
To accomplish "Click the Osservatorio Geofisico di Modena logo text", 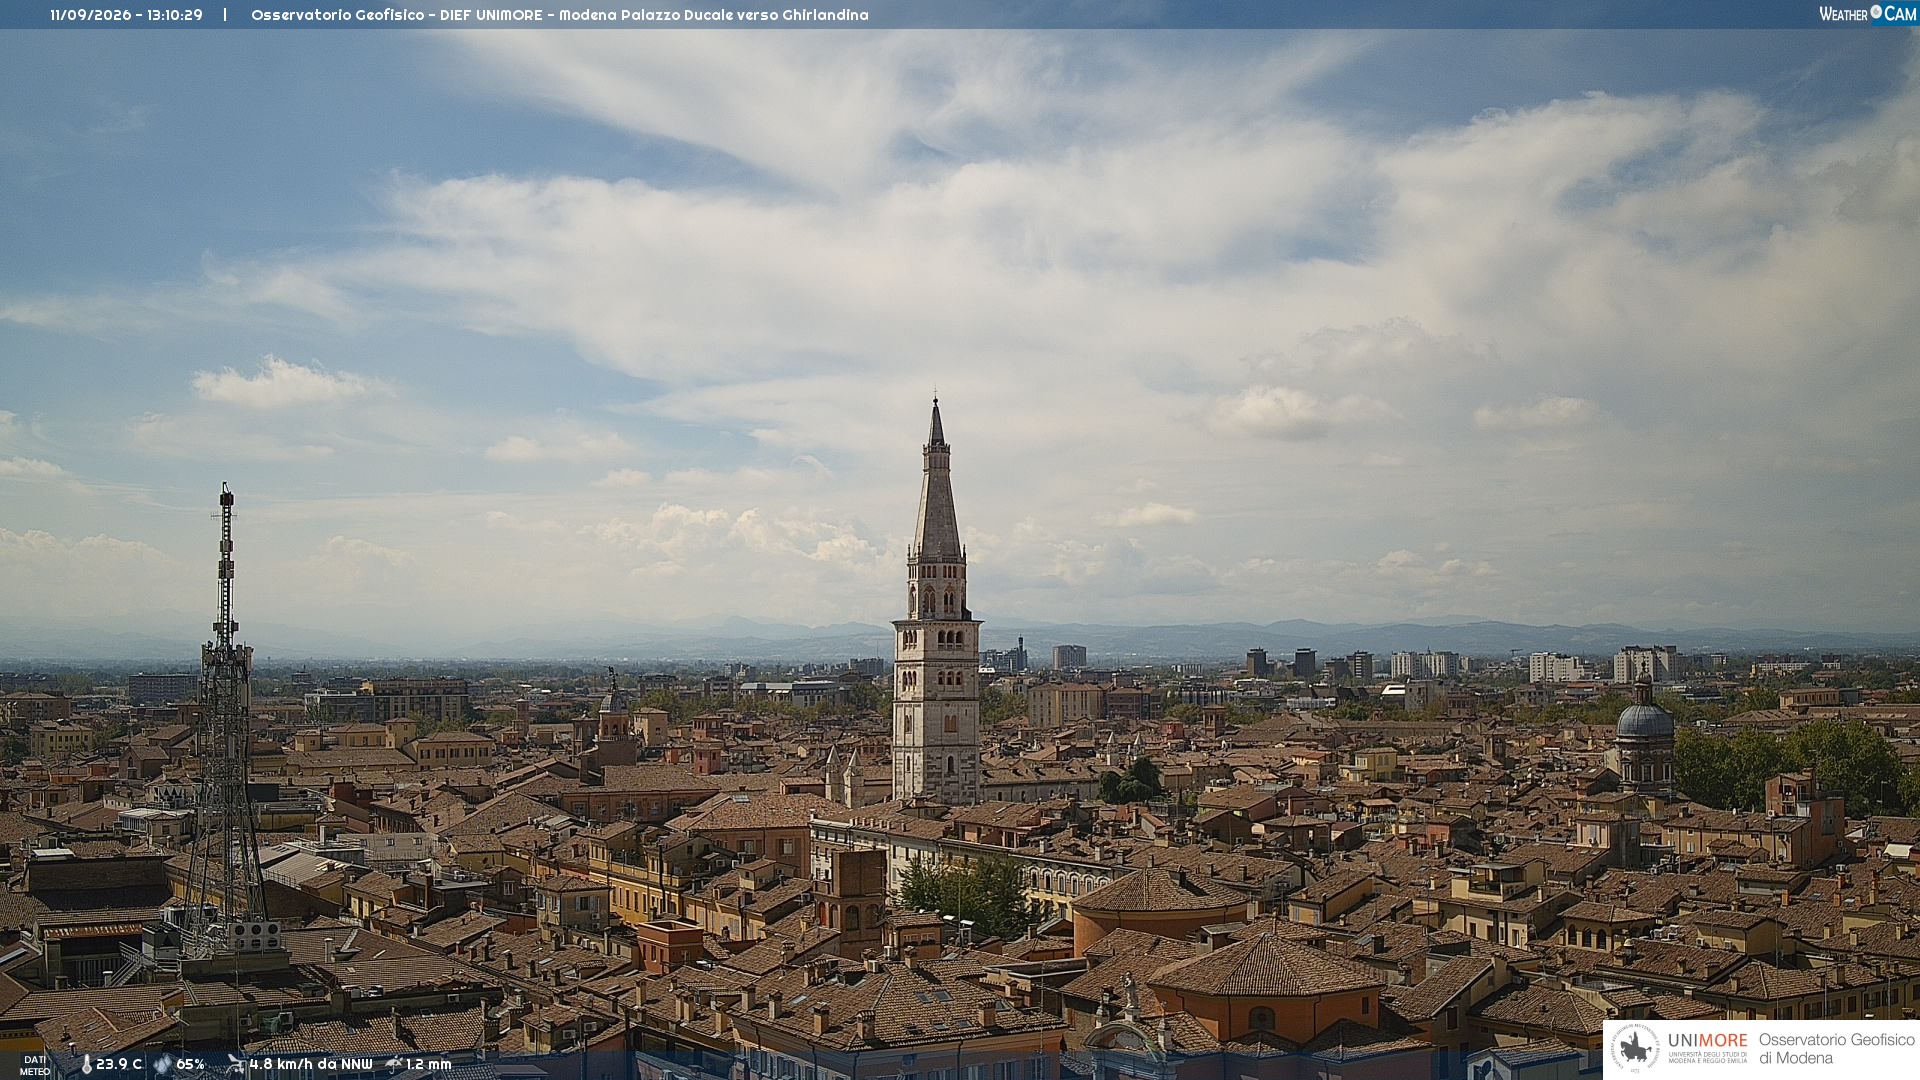I will (1836, 1048).
